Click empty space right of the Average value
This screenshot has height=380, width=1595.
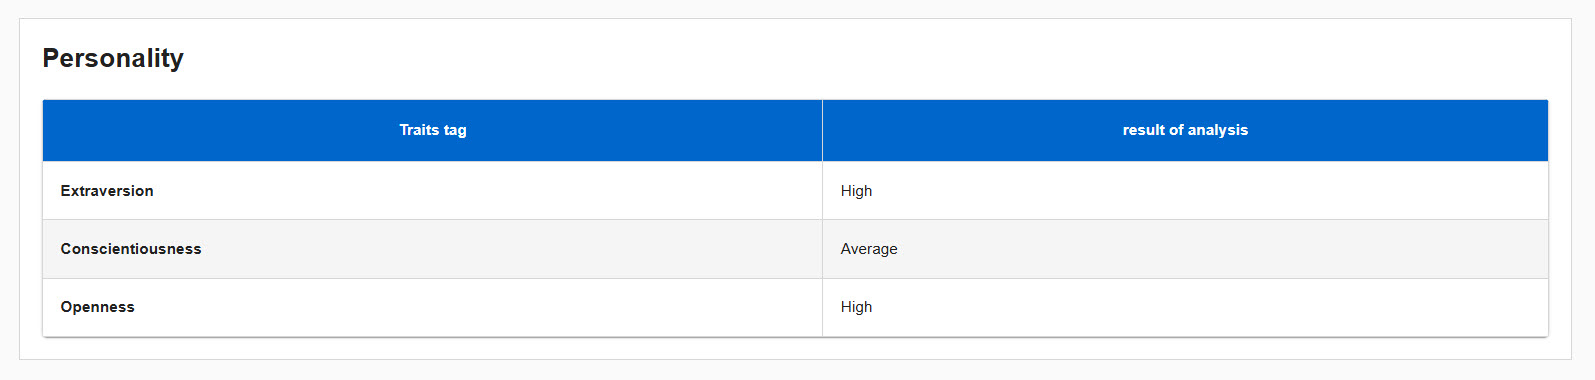(1220, 249)
